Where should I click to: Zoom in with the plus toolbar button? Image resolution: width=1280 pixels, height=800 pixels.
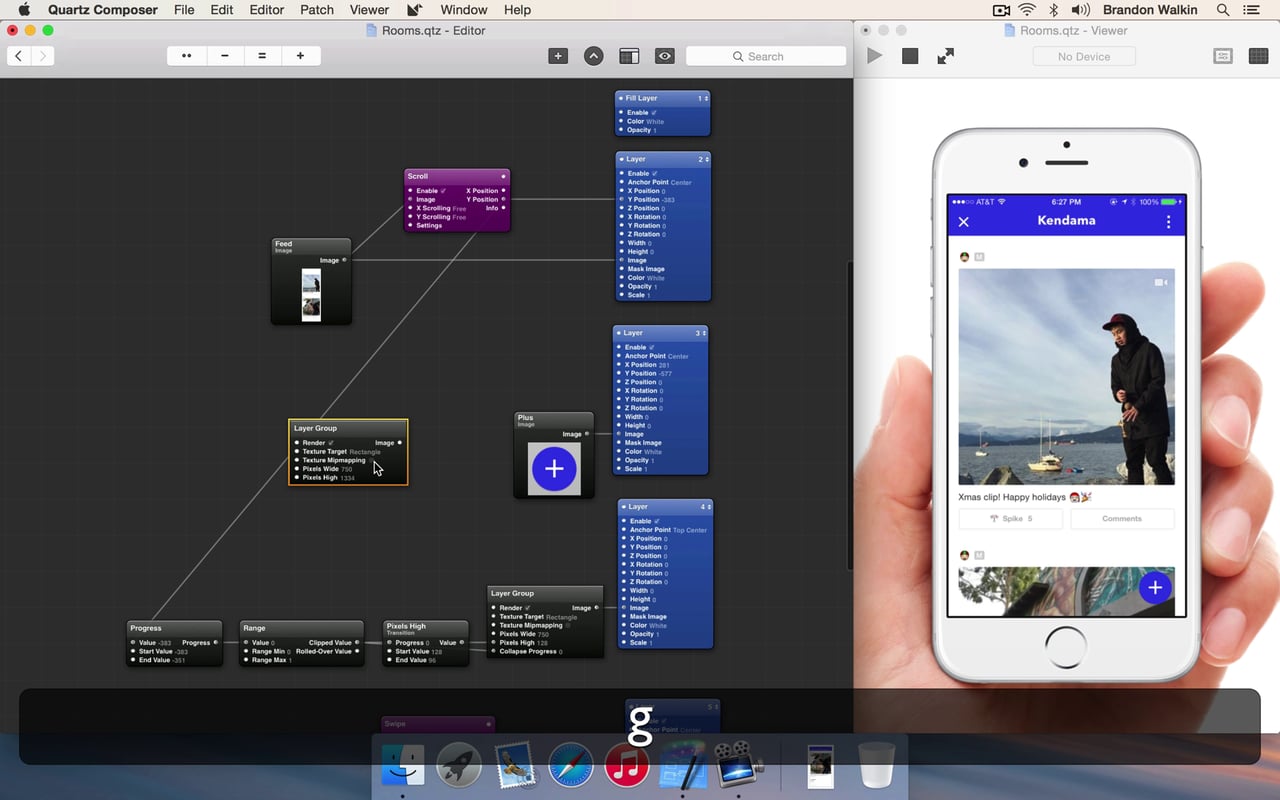point(300,56)
